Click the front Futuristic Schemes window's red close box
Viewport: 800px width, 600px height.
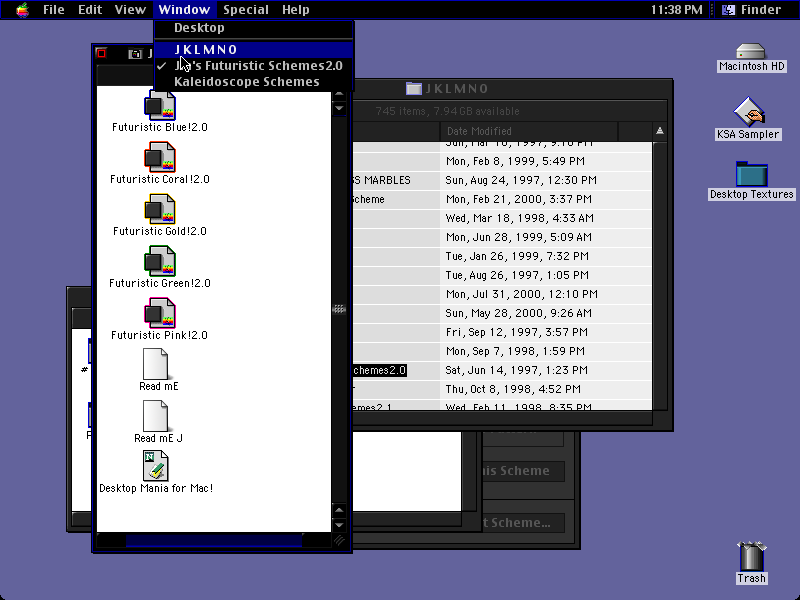tap(102, 54)
